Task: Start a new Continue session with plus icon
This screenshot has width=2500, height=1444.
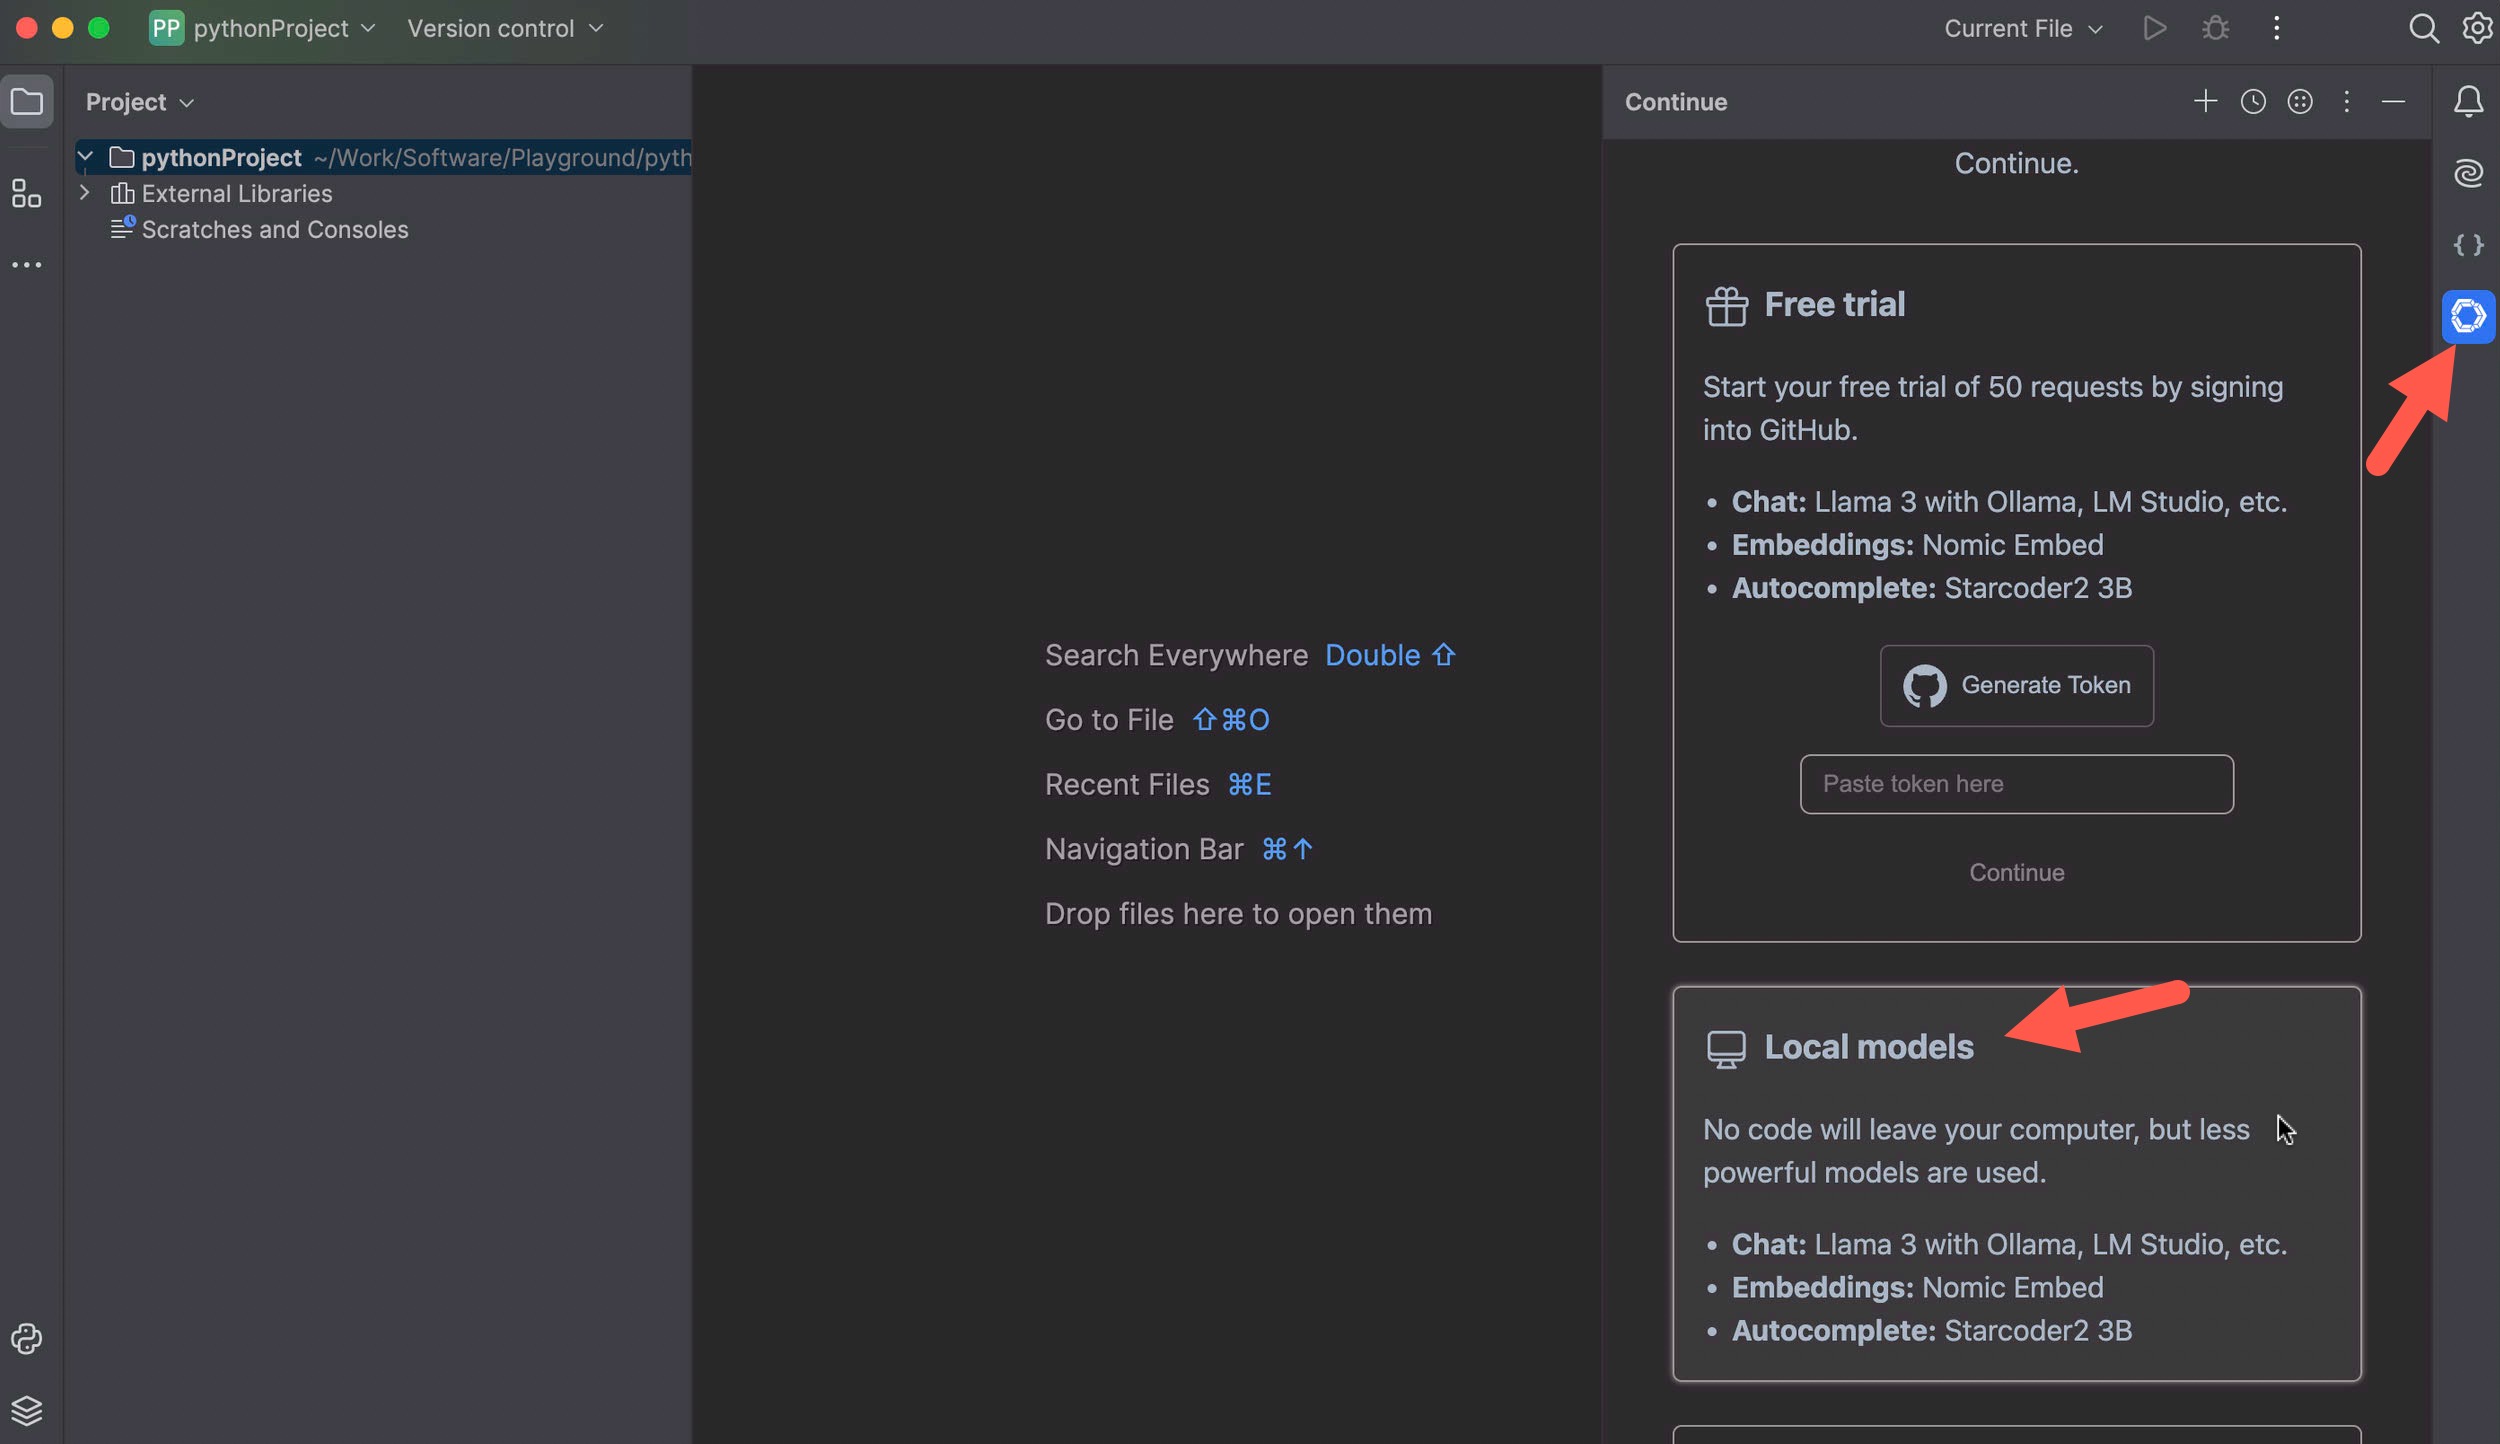Action: pyautogui.click(x=2205, y=101)
